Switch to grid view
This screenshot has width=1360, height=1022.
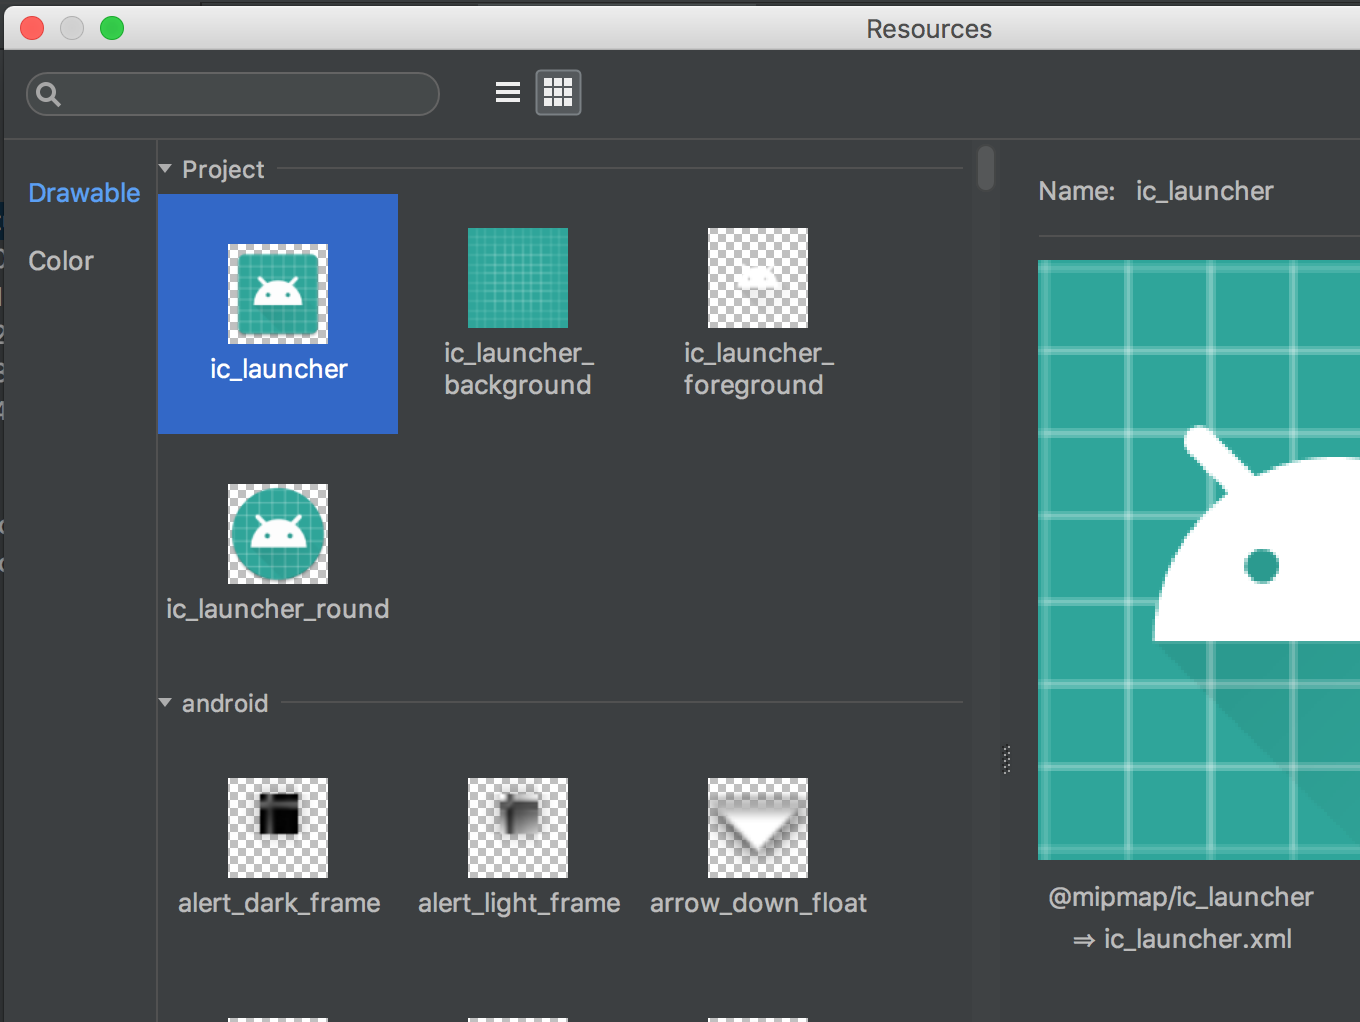coord(558,93)
